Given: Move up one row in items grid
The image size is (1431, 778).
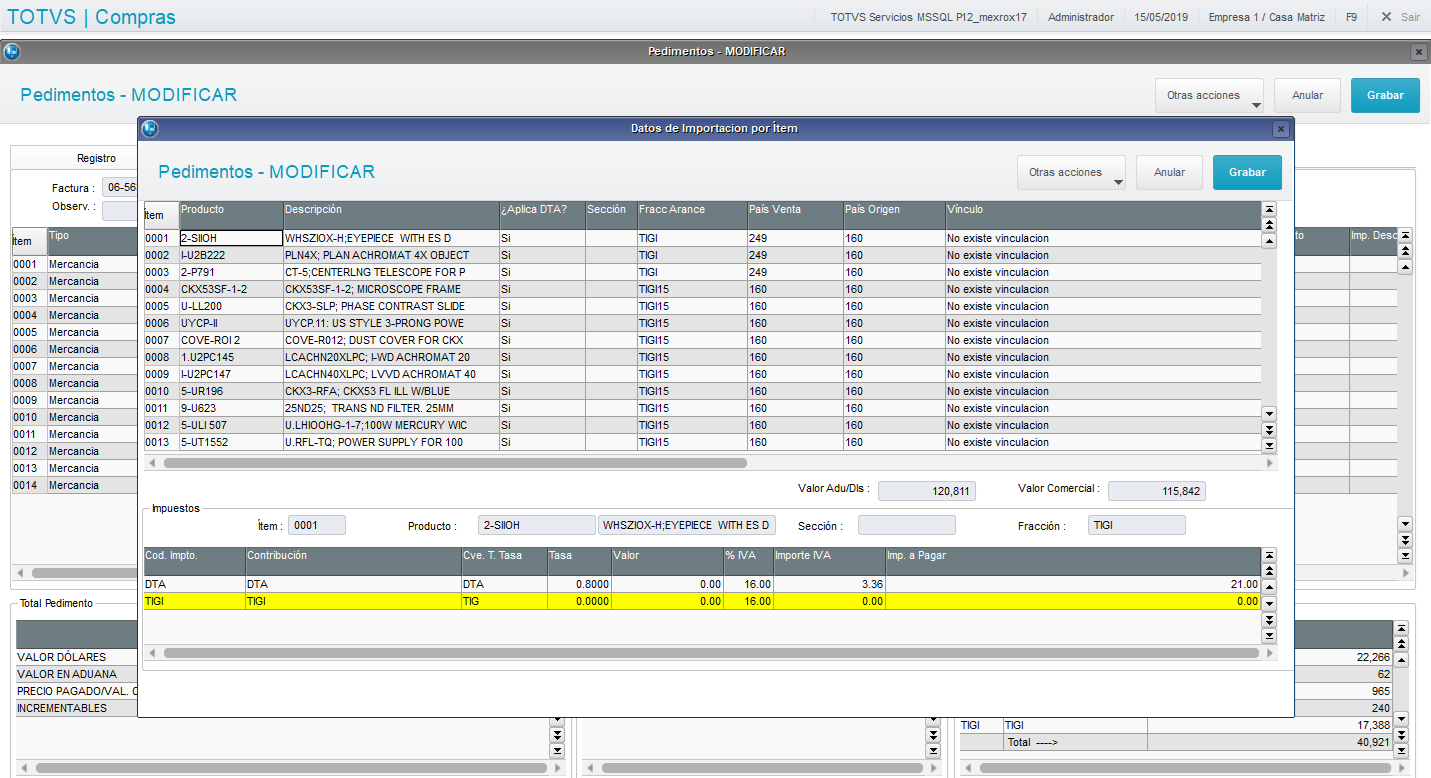Looking at the screenshot, I should click(x=1269, y=241).
